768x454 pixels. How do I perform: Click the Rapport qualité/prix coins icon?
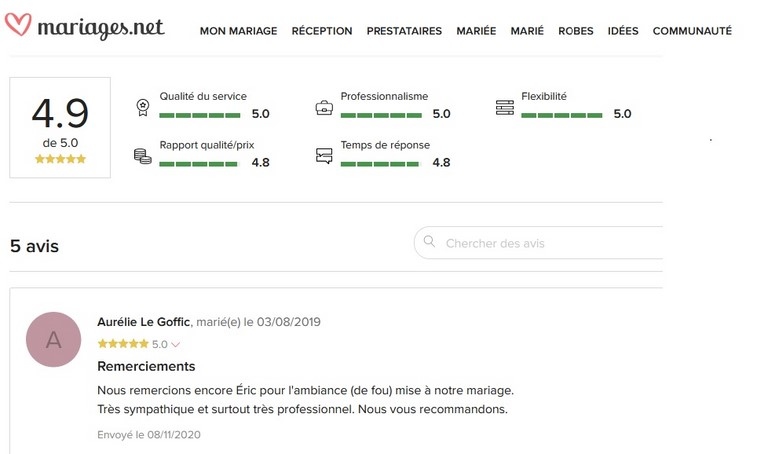tap(142, 155)
